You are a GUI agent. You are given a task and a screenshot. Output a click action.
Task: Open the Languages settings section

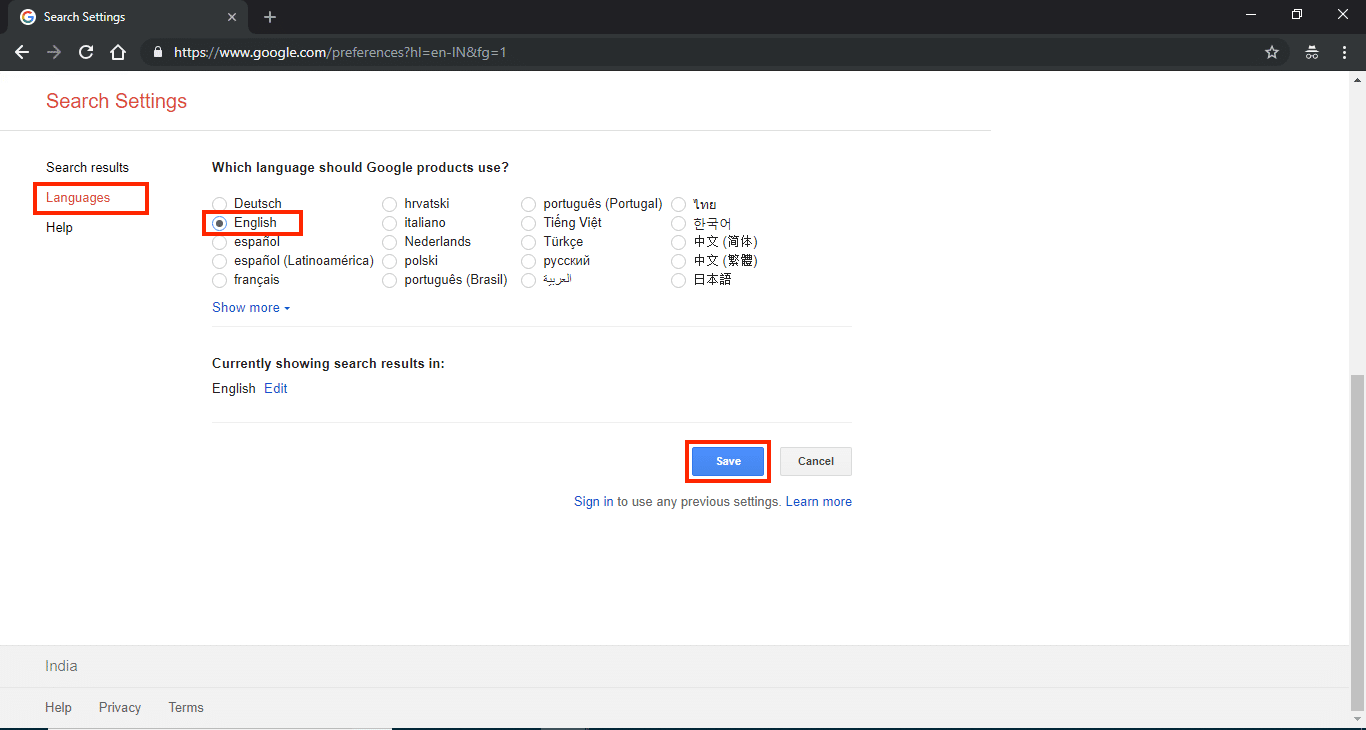pos(78,197)
